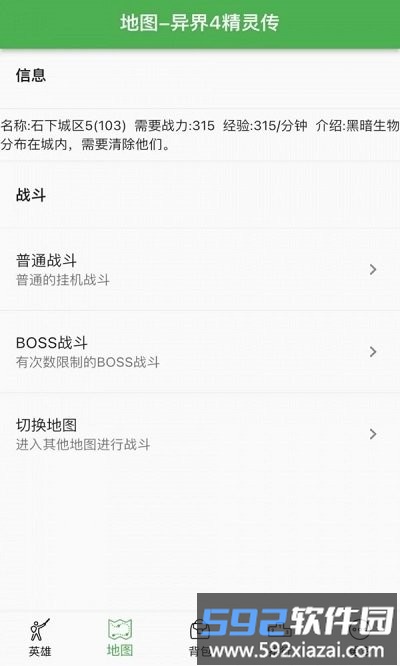400x666 pixels.
Task: Expand the 切换地图 chevron arrow
Action: coord(373,434)
